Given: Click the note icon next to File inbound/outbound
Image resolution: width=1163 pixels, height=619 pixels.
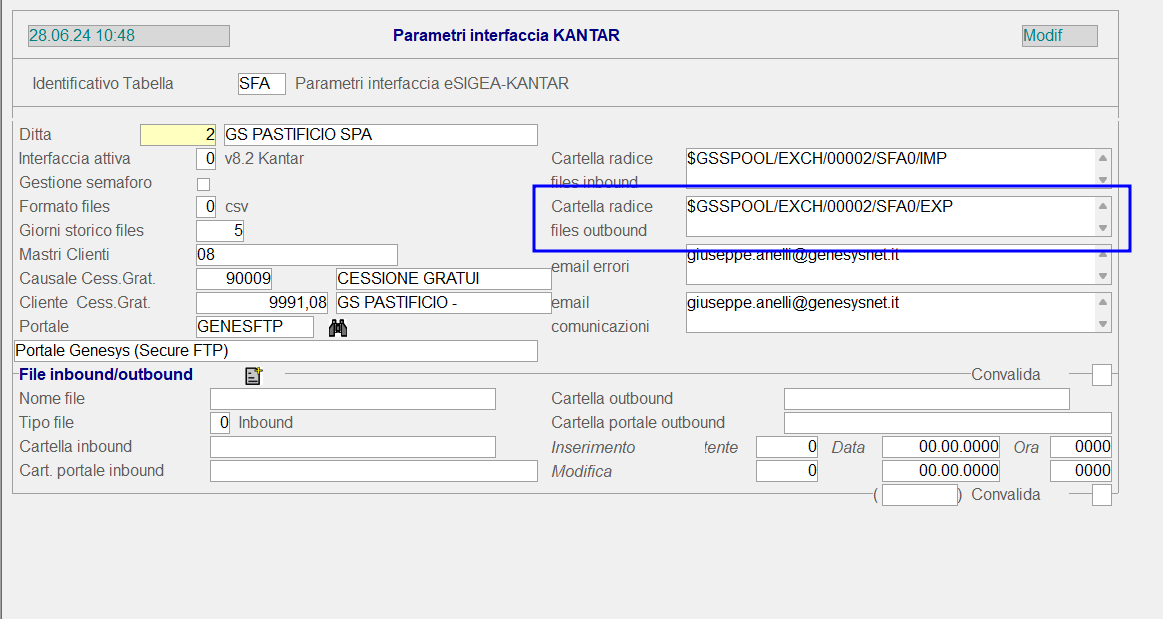Looking at the screenshot, I should click(x=253, y=375).
